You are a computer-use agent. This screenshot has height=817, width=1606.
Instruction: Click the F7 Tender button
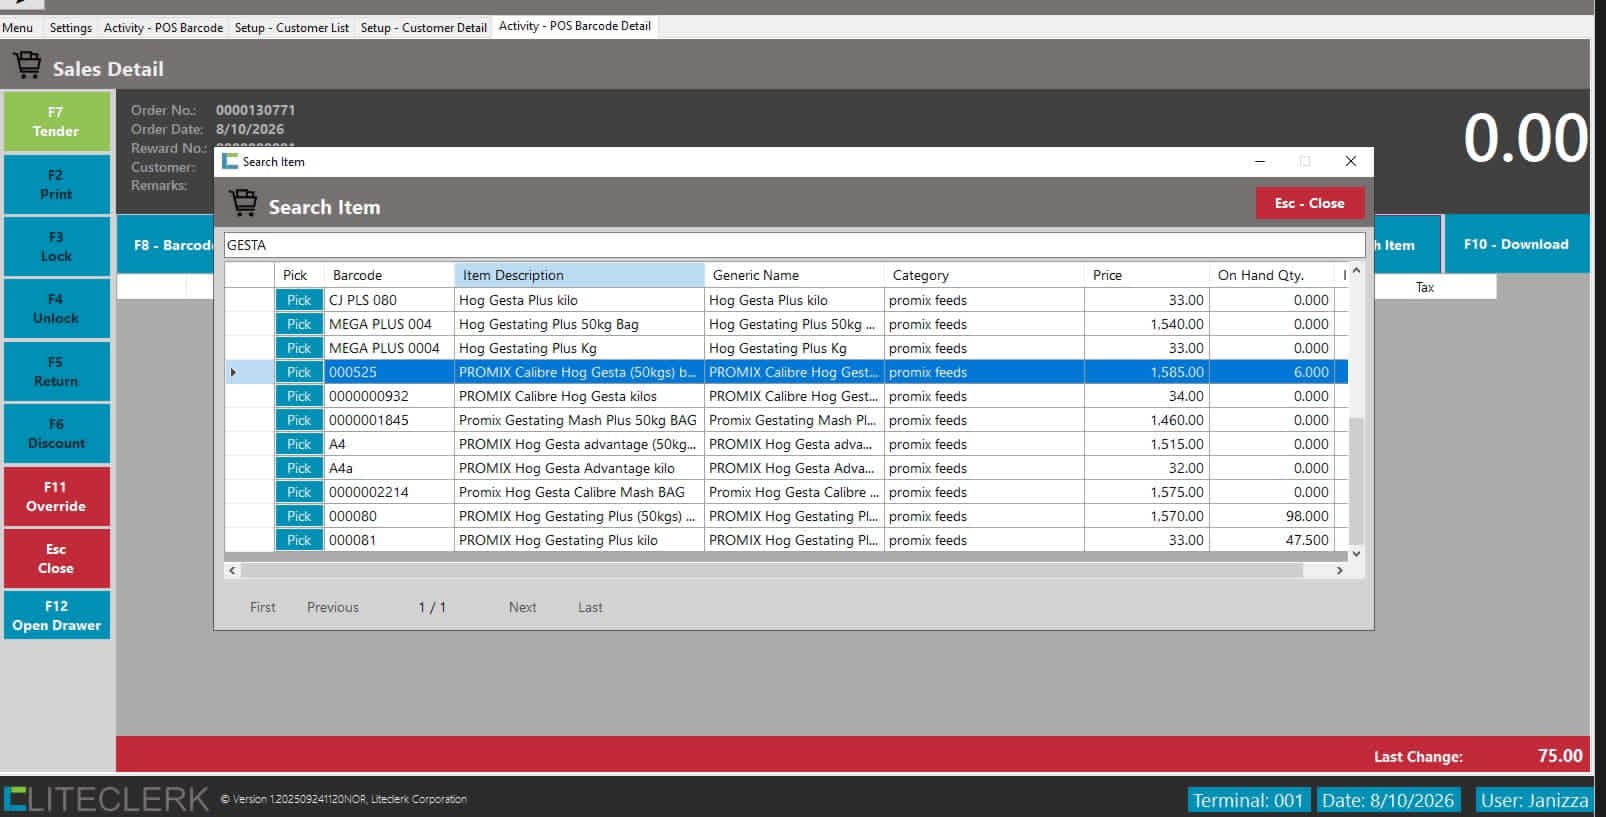point(56,121)
